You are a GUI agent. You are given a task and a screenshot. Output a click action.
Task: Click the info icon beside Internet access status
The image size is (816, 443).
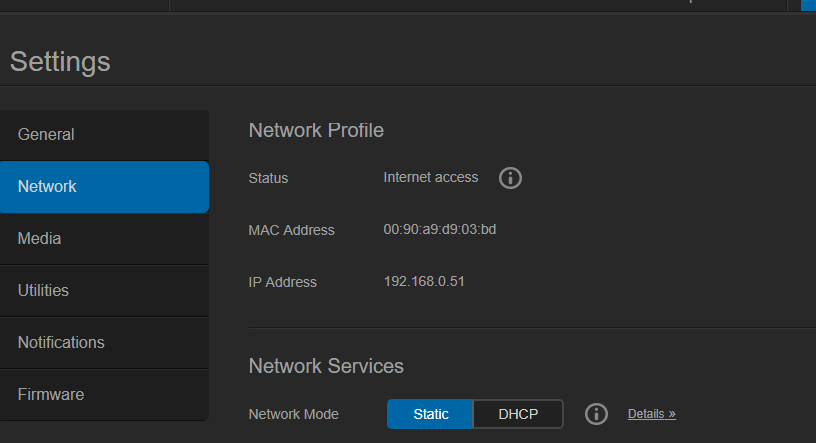pos(510,178)
